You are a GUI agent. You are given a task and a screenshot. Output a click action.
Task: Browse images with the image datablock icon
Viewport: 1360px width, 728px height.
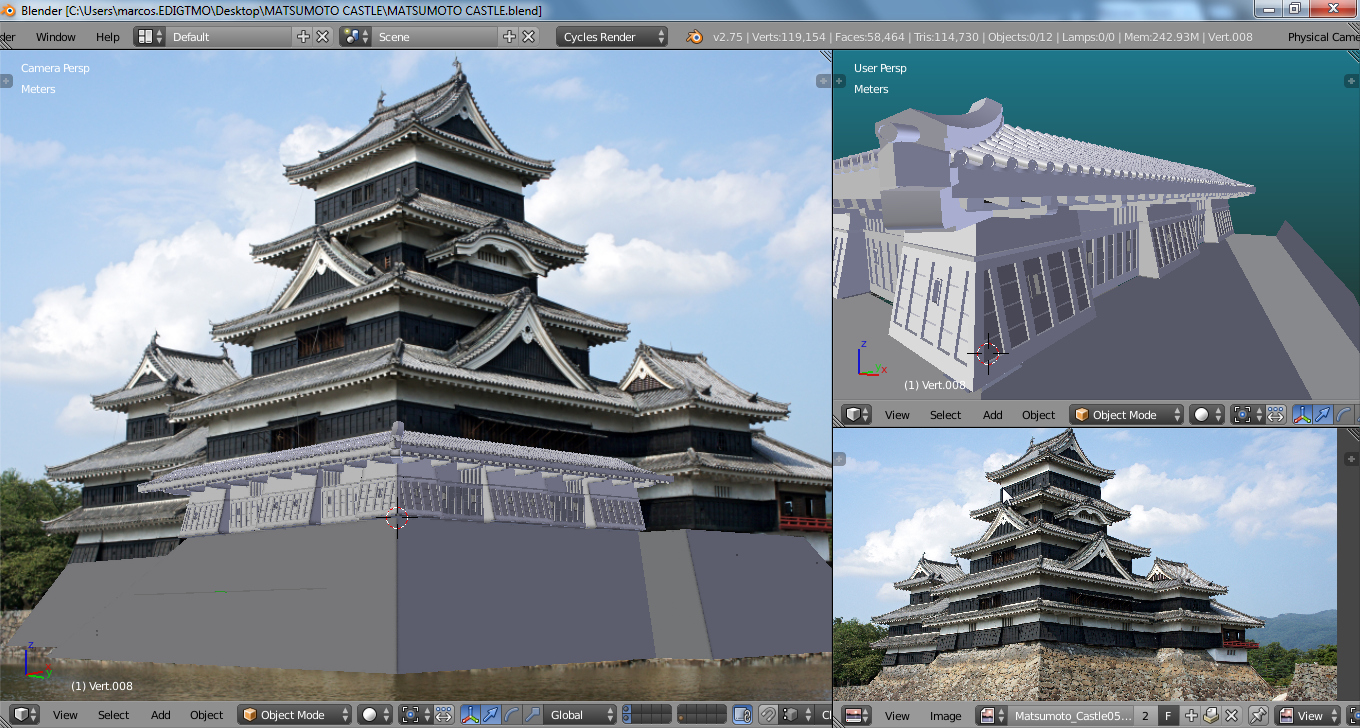(x=992, y=715)
